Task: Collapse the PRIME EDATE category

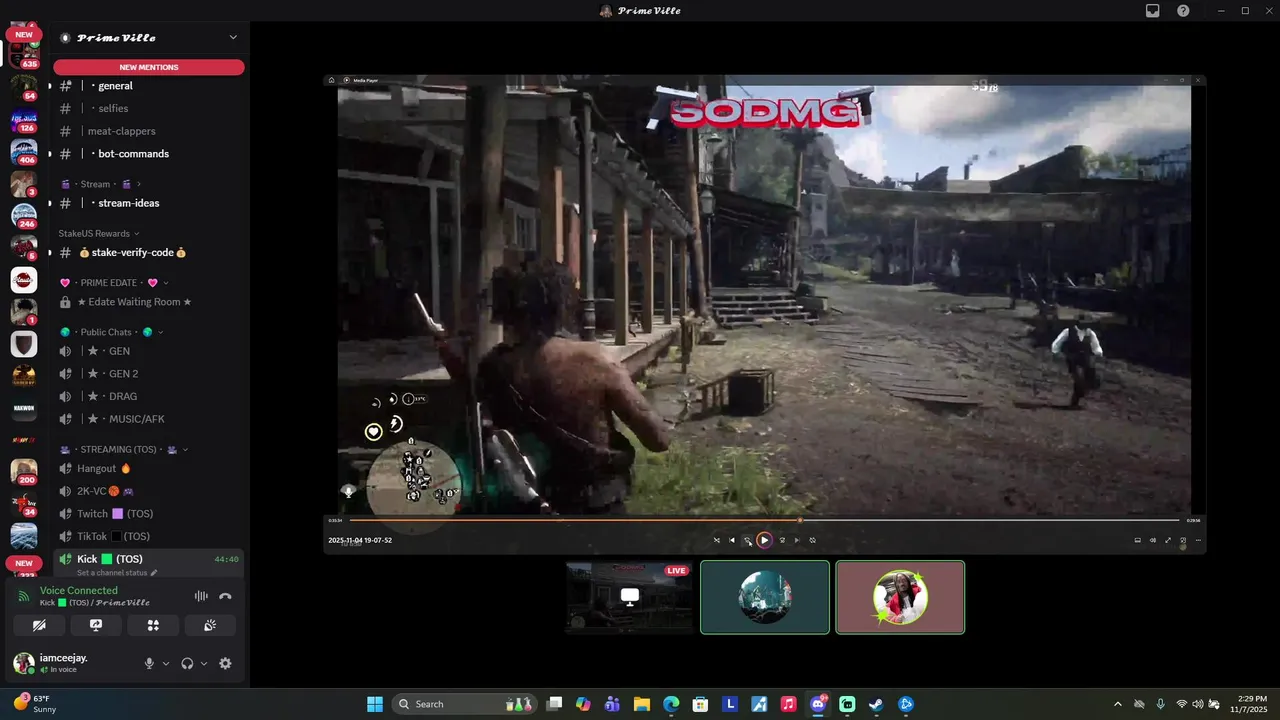Action: [x=114, y=283]
